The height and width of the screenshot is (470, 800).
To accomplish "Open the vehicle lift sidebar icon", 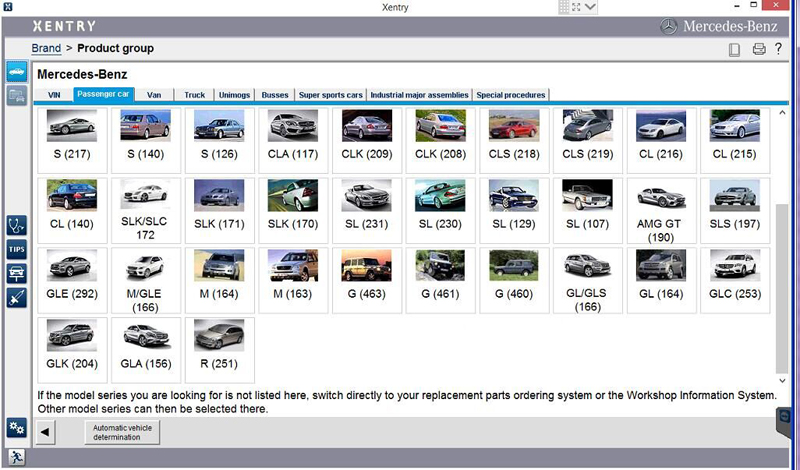I will [16, 274].
